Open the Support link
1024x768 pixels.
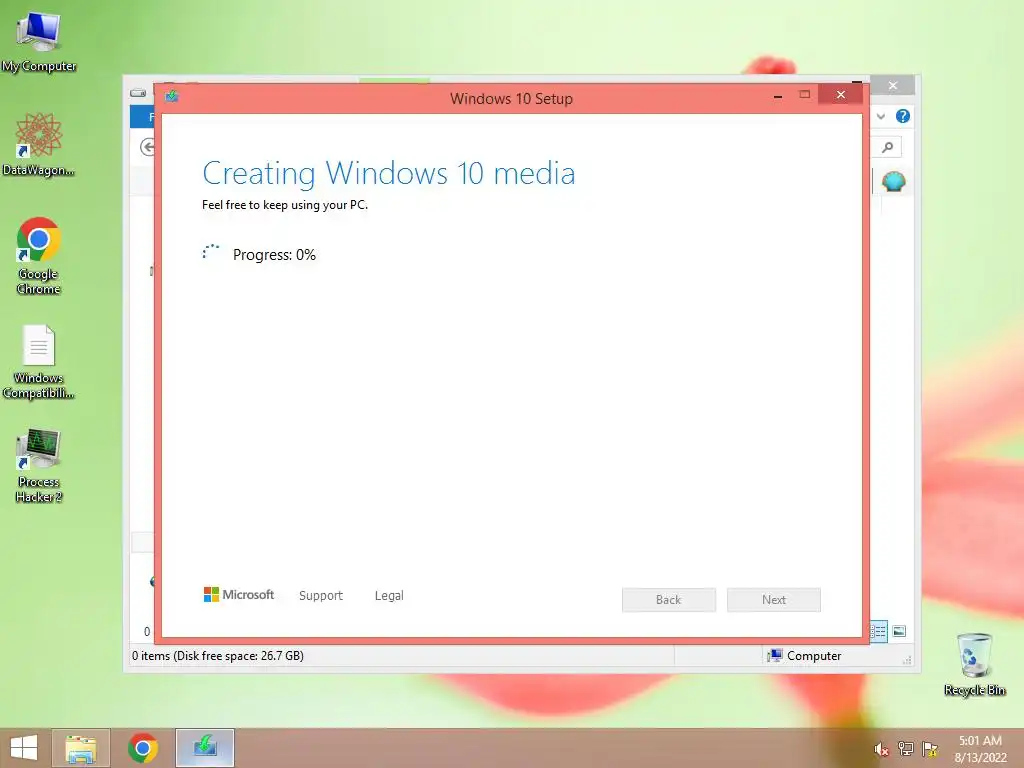(321, 595)
